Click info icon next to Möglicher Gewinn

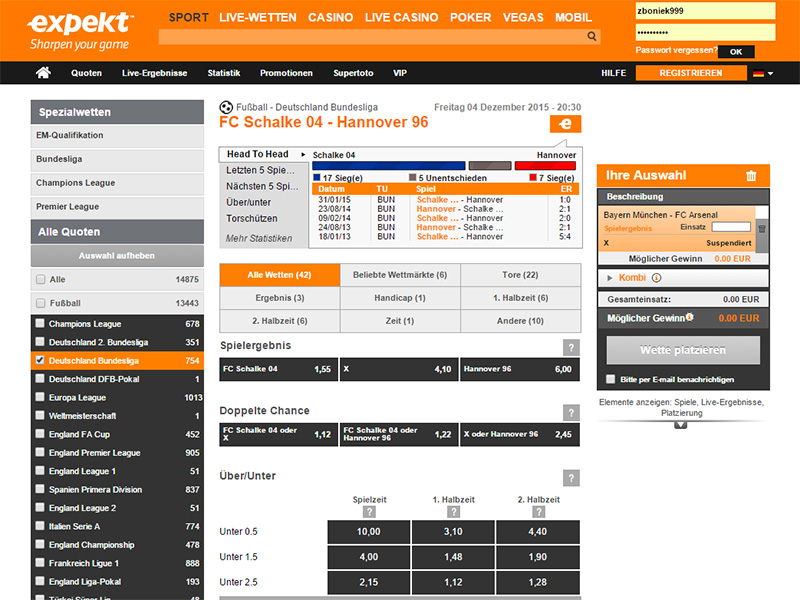coord(690,317)
